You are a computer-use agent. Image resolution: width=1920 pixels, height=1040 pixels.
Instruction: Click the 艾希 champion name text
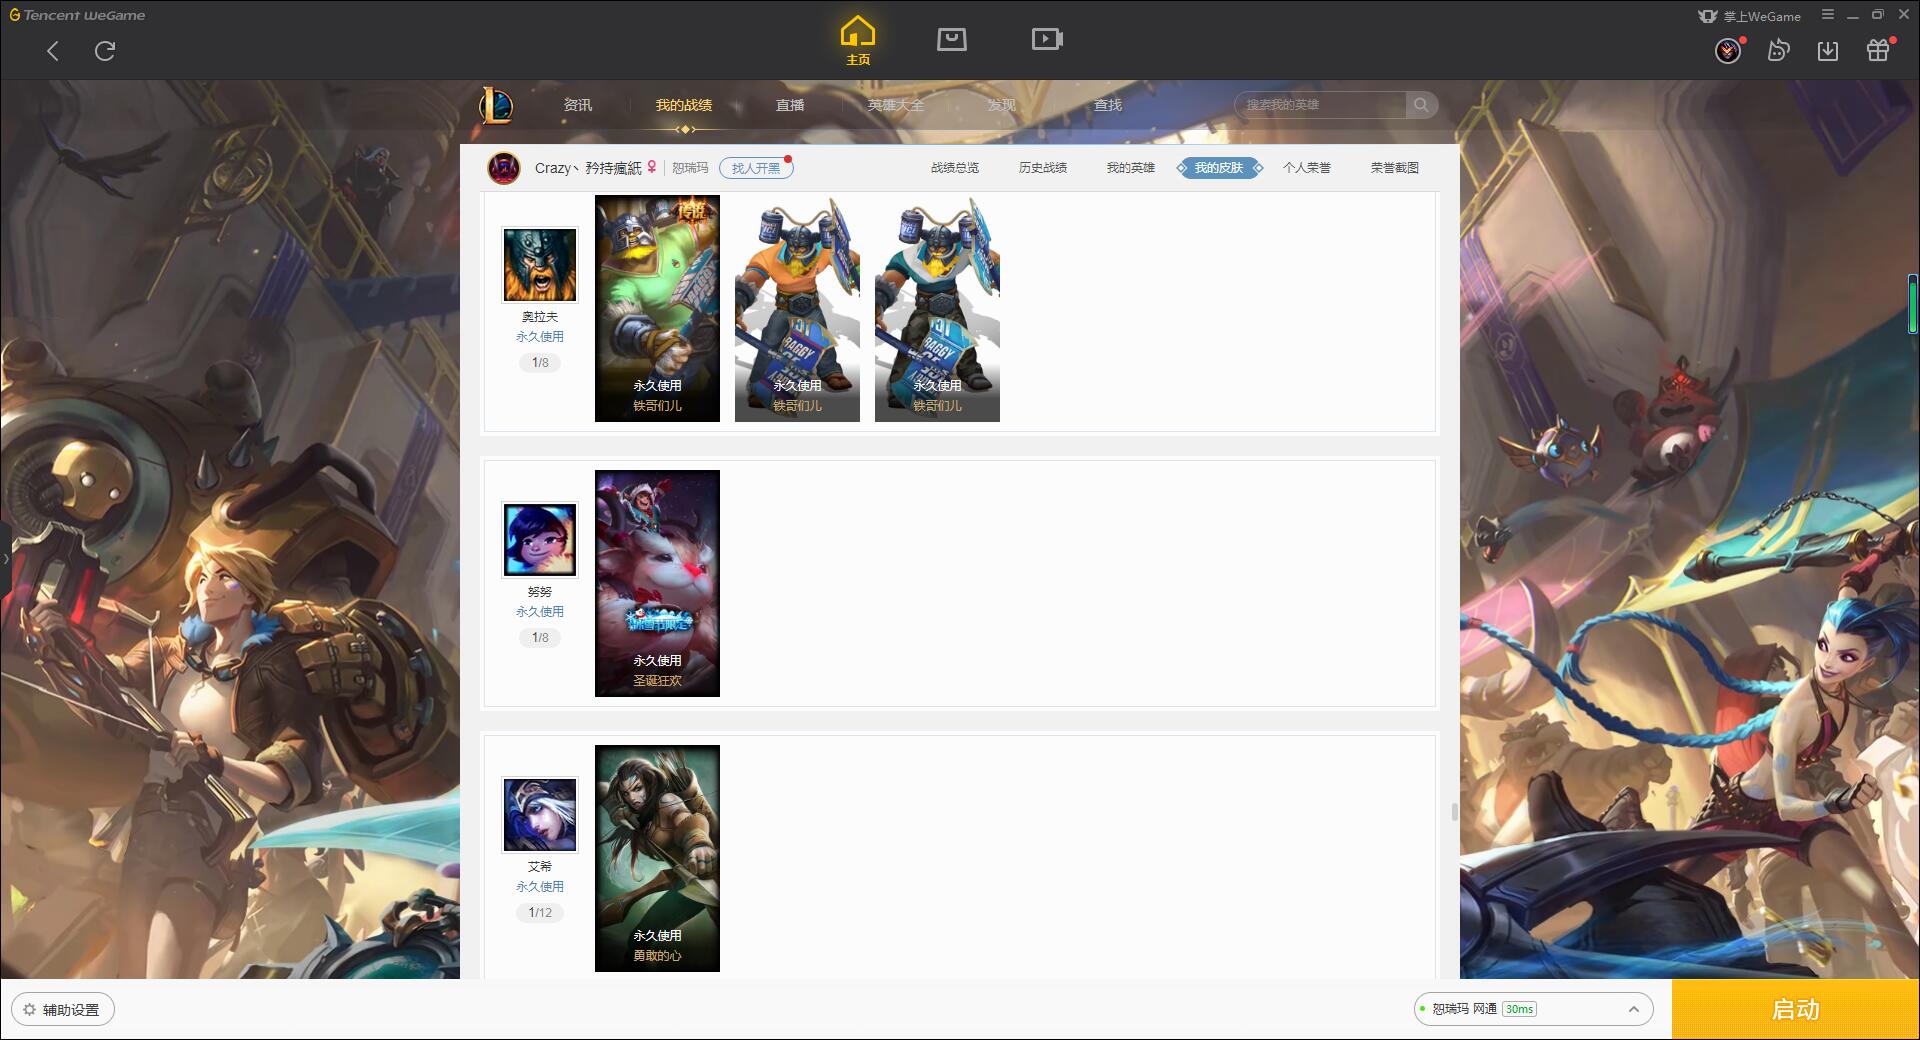540,867
